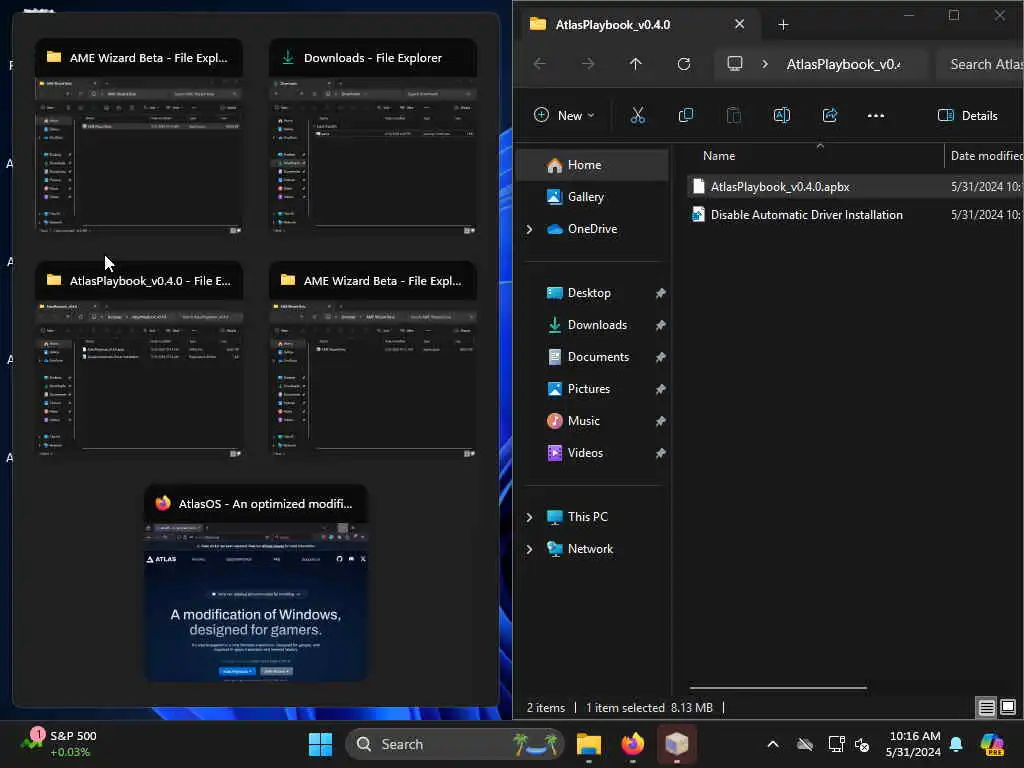Open Pictures in quick access

click(x=592, y=389)
